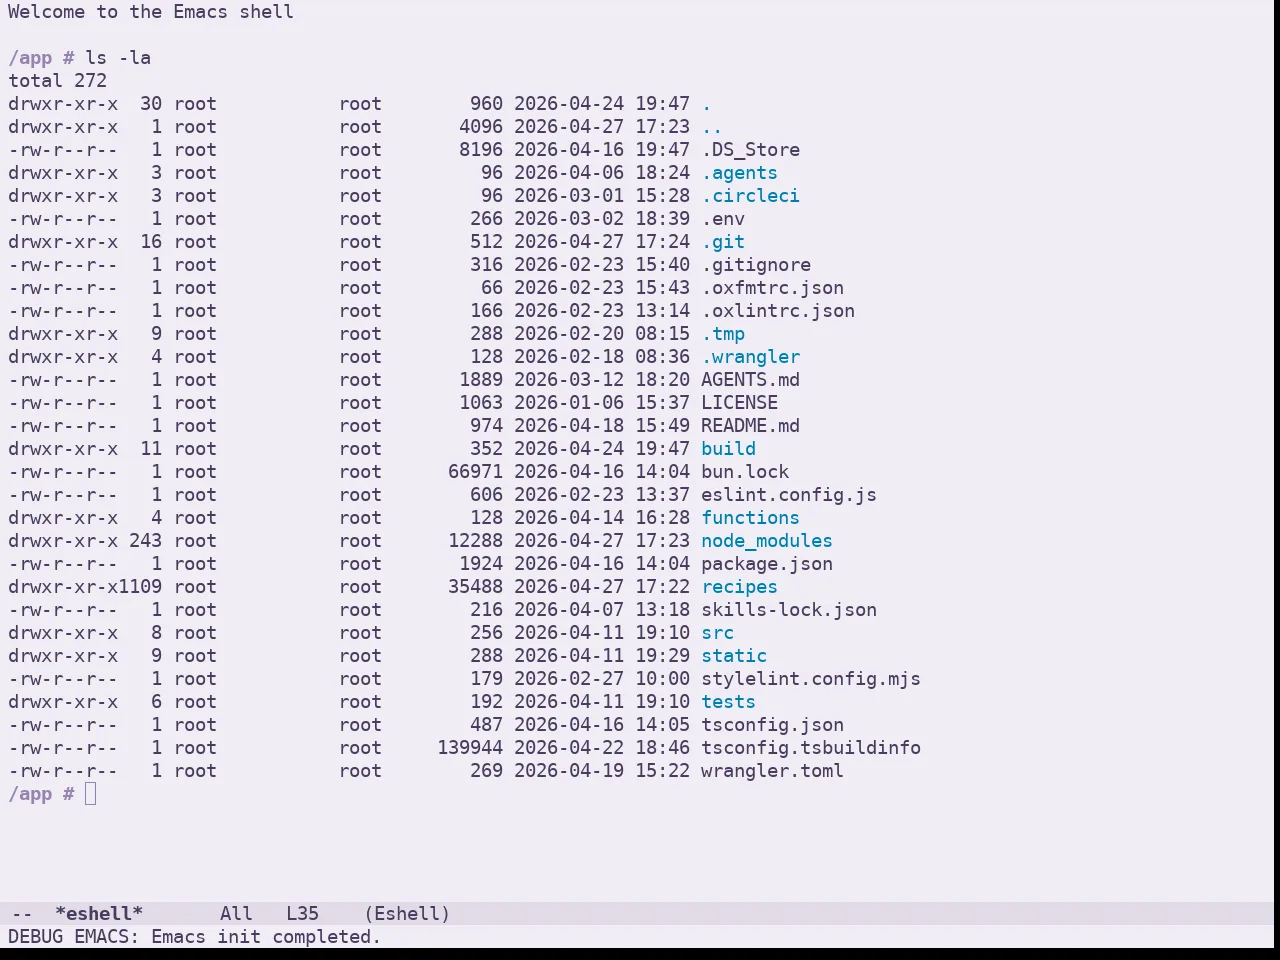Click the bun.lock file name
The width and height of the screenshot is (1280, 960).
click(x=745, y=472)
